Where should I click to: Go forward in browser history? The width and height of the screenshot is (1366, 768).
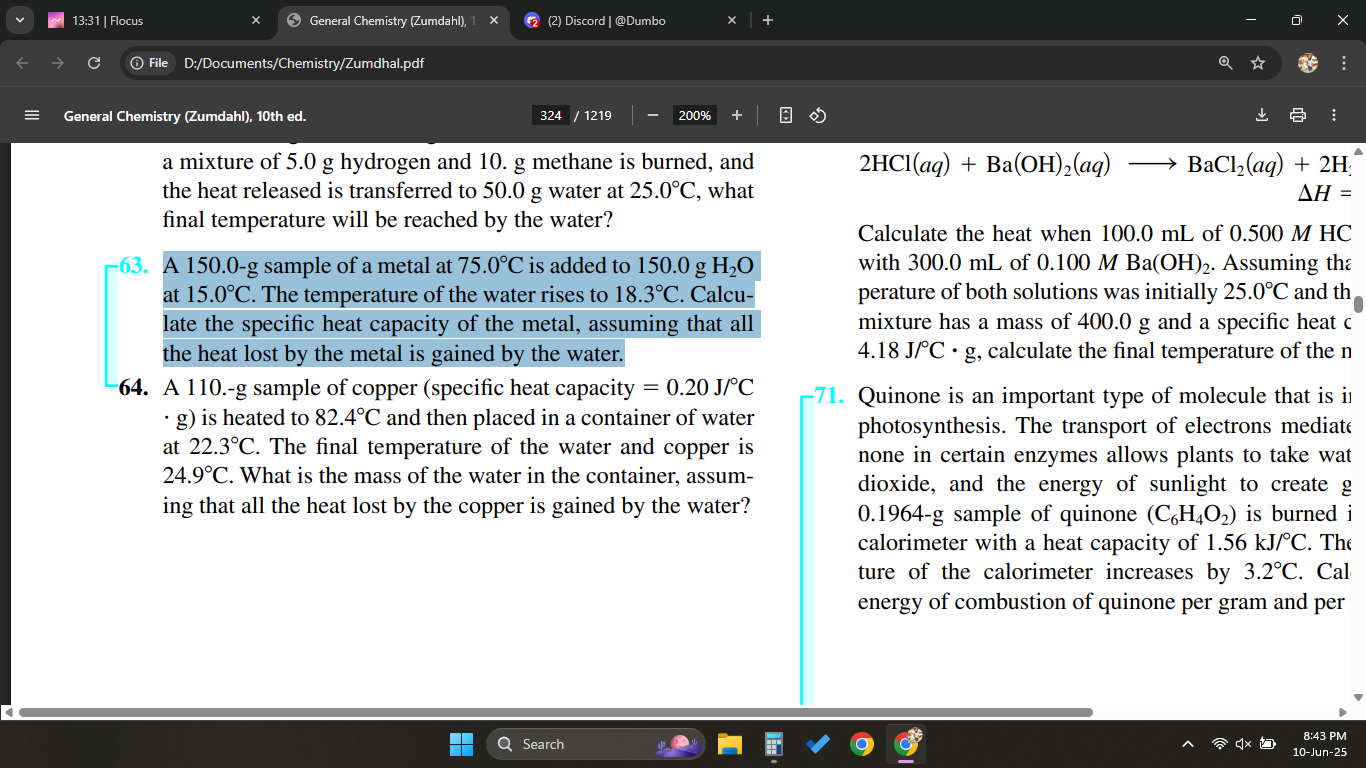[59, 63]
